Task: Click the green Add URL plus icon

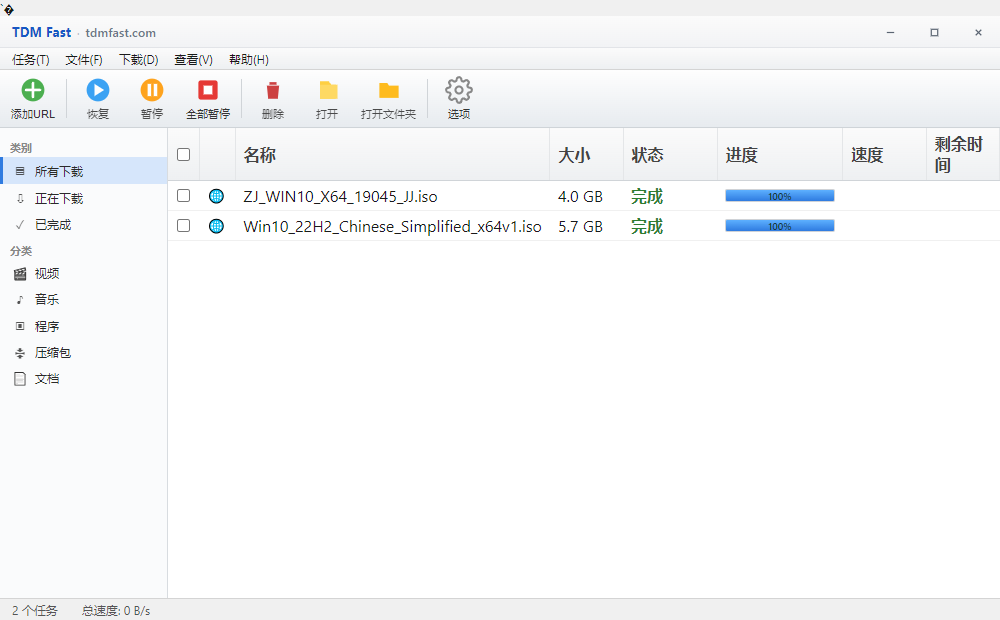Action: pyautogui.click(x=33, y=90)
